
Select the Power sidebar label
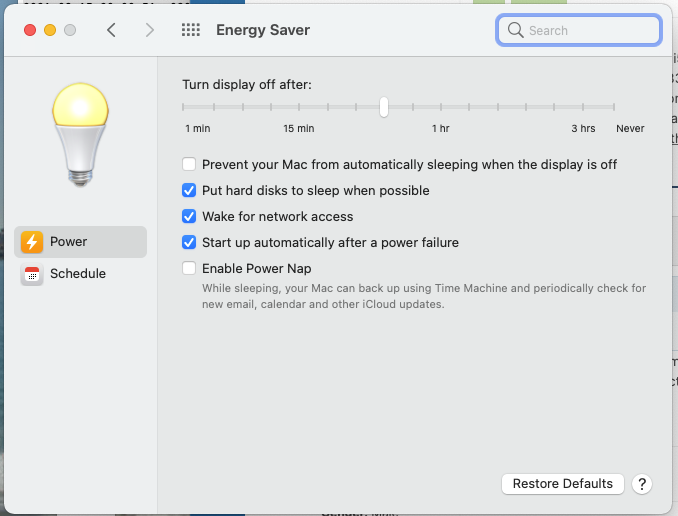point(68,242)
